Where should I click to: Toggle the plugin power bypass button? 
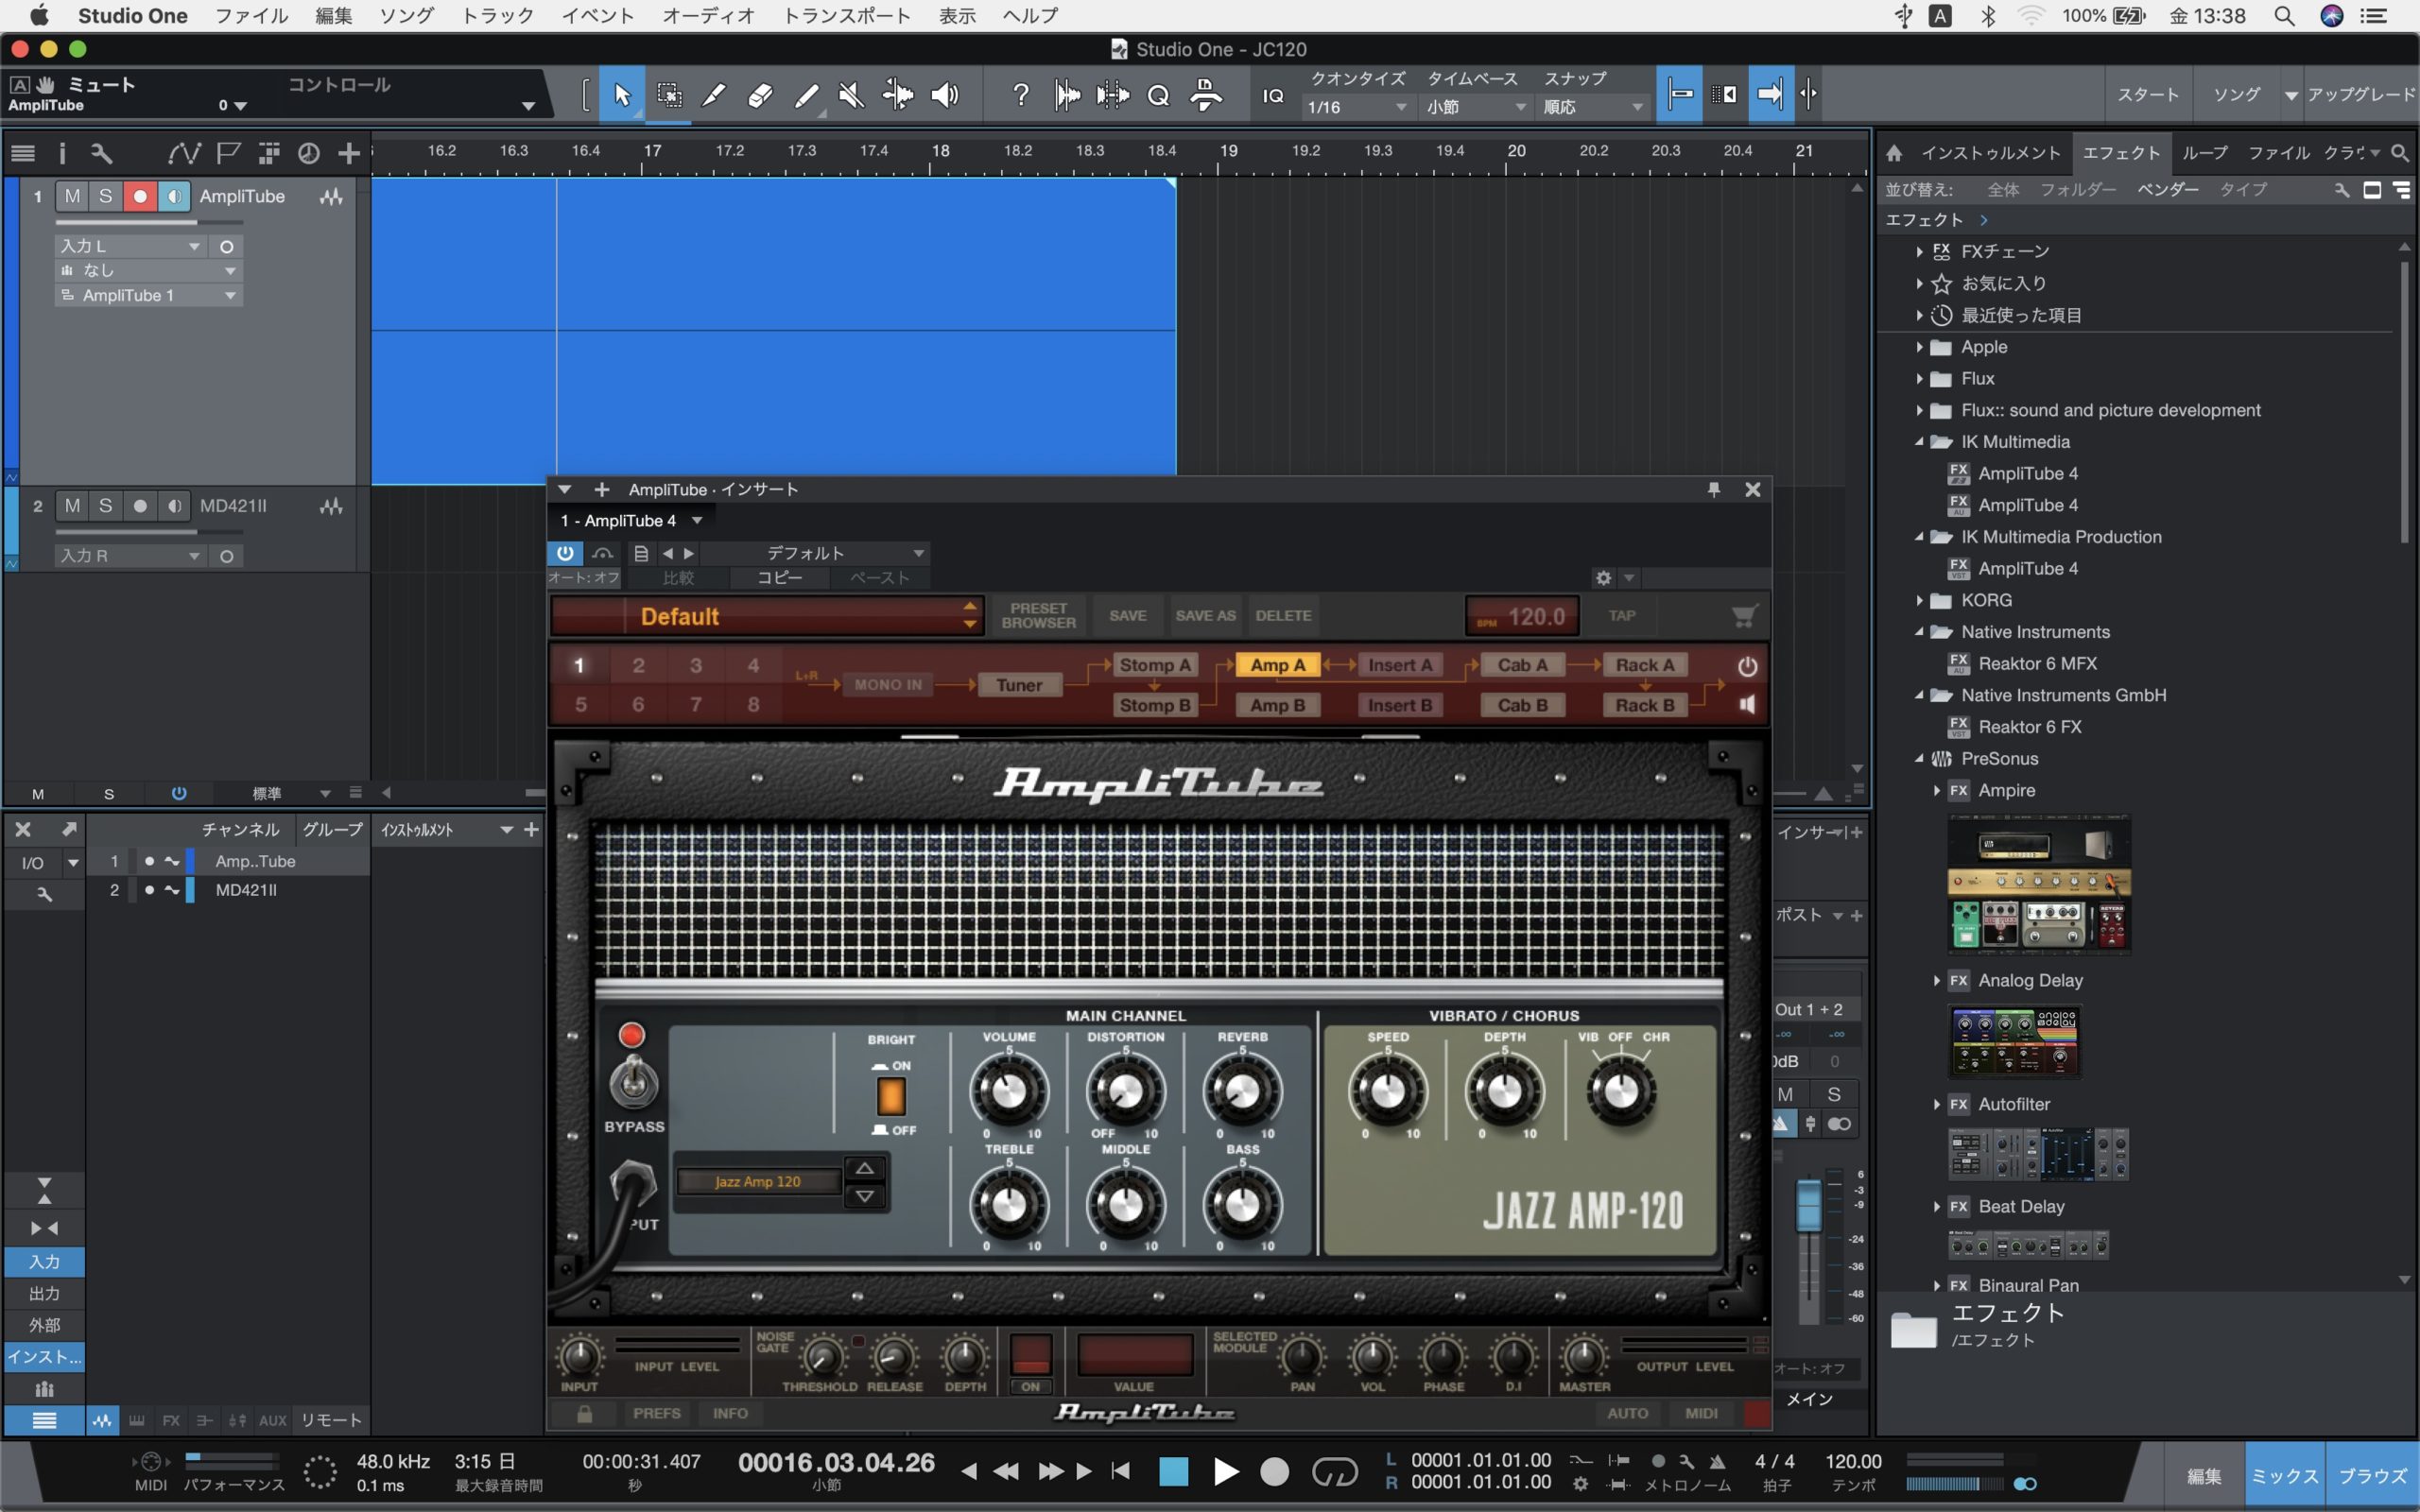(565, 553)
